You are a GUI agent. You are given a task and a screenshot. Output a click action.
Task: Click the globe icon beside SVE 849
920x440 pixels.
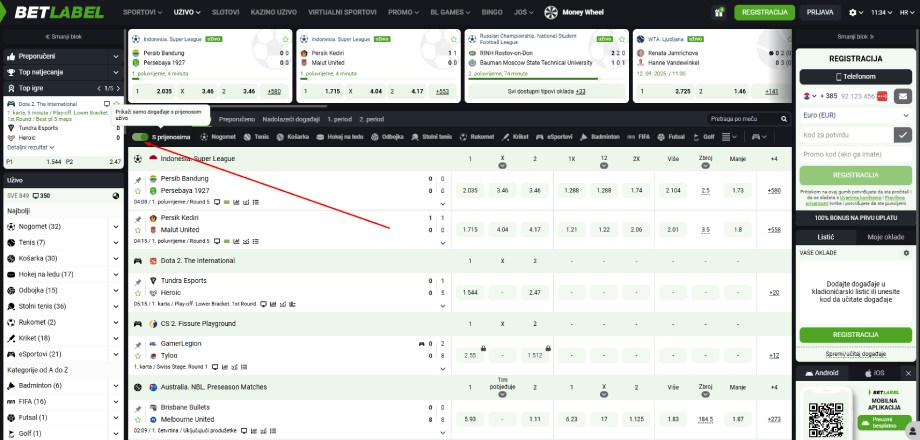[x=116, y=196]
